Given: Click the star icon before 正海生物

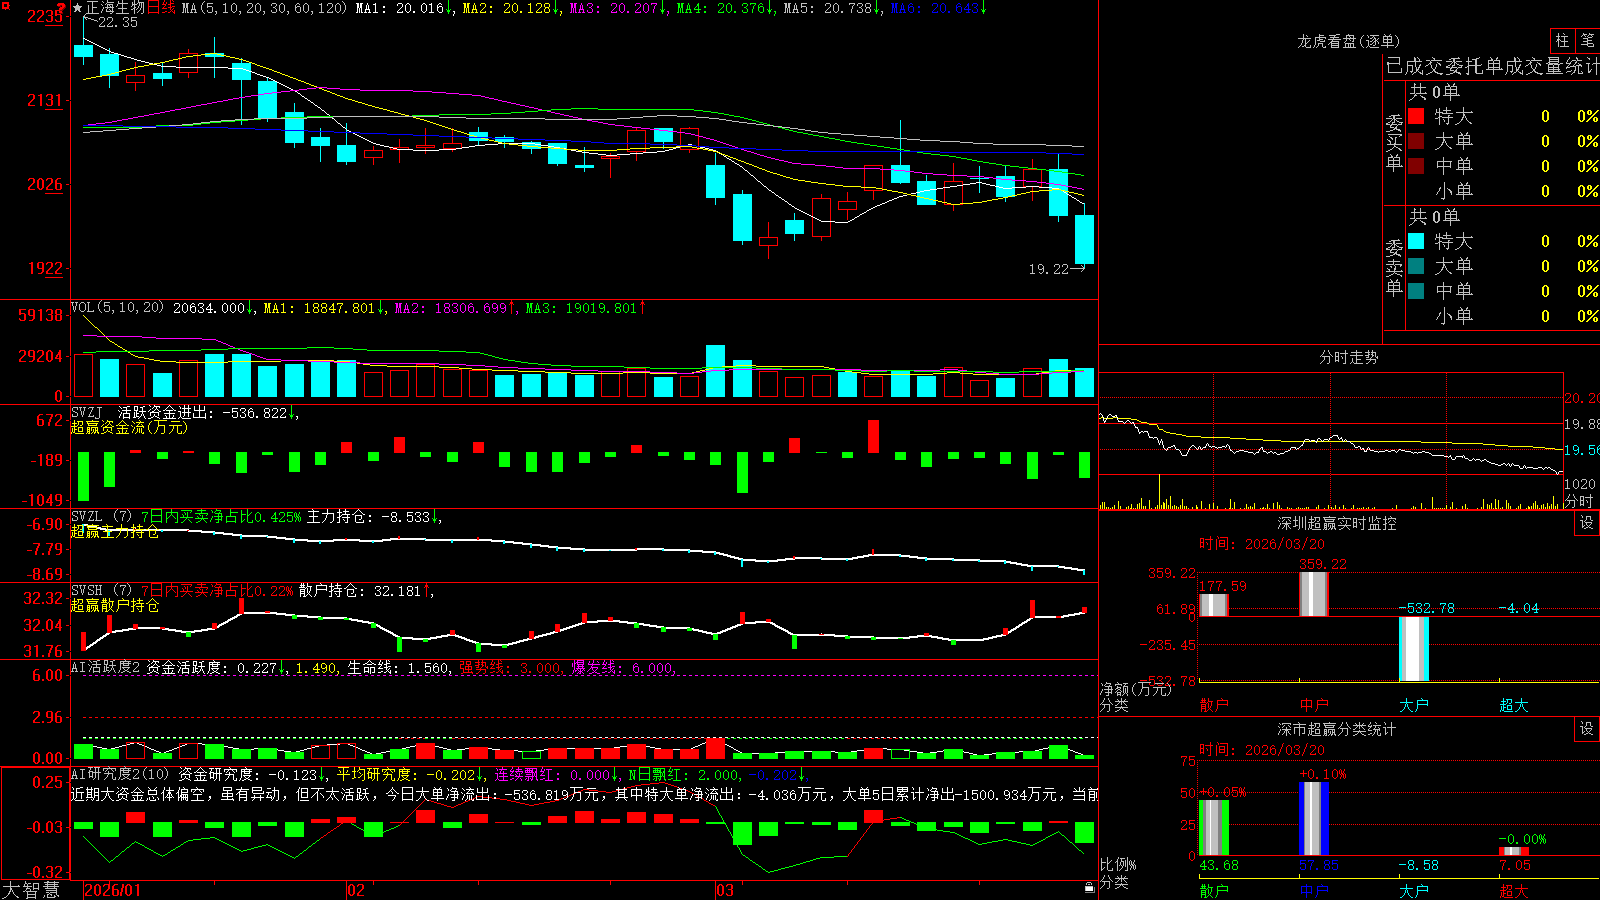Looking at the screenshot, I should [78, 8].
